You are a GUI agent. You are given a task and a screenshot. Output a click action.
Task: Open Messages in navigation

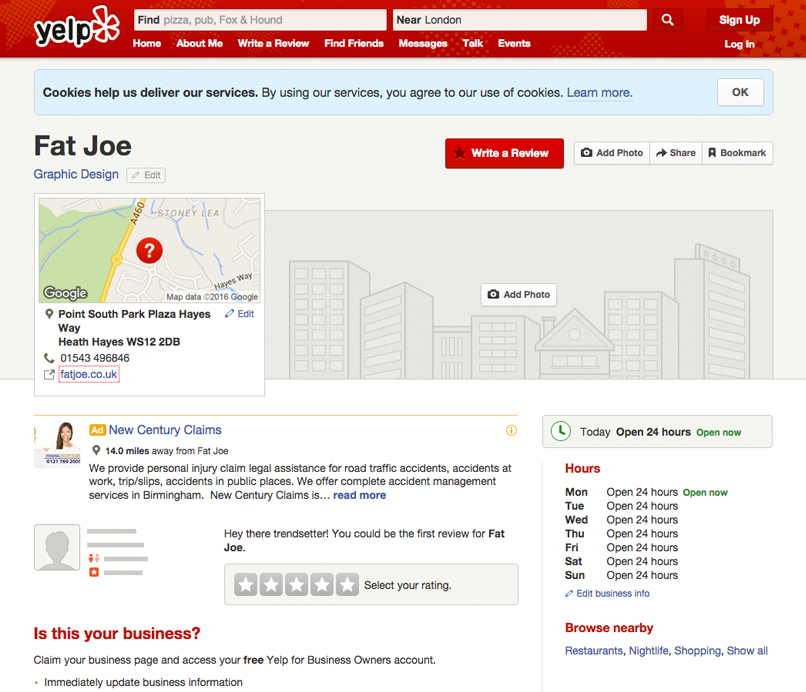click(423, 44)
